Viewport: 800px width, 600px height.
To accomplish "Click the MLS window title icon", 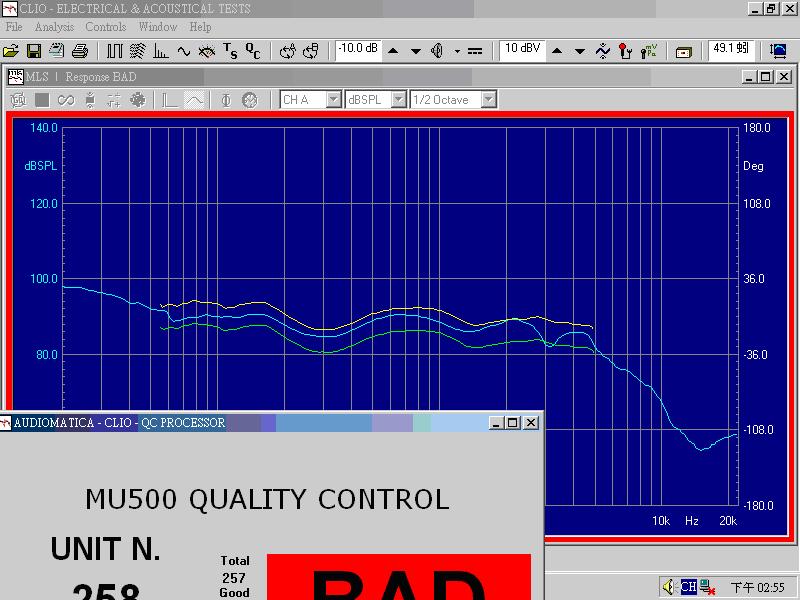I will coord(16,77).
